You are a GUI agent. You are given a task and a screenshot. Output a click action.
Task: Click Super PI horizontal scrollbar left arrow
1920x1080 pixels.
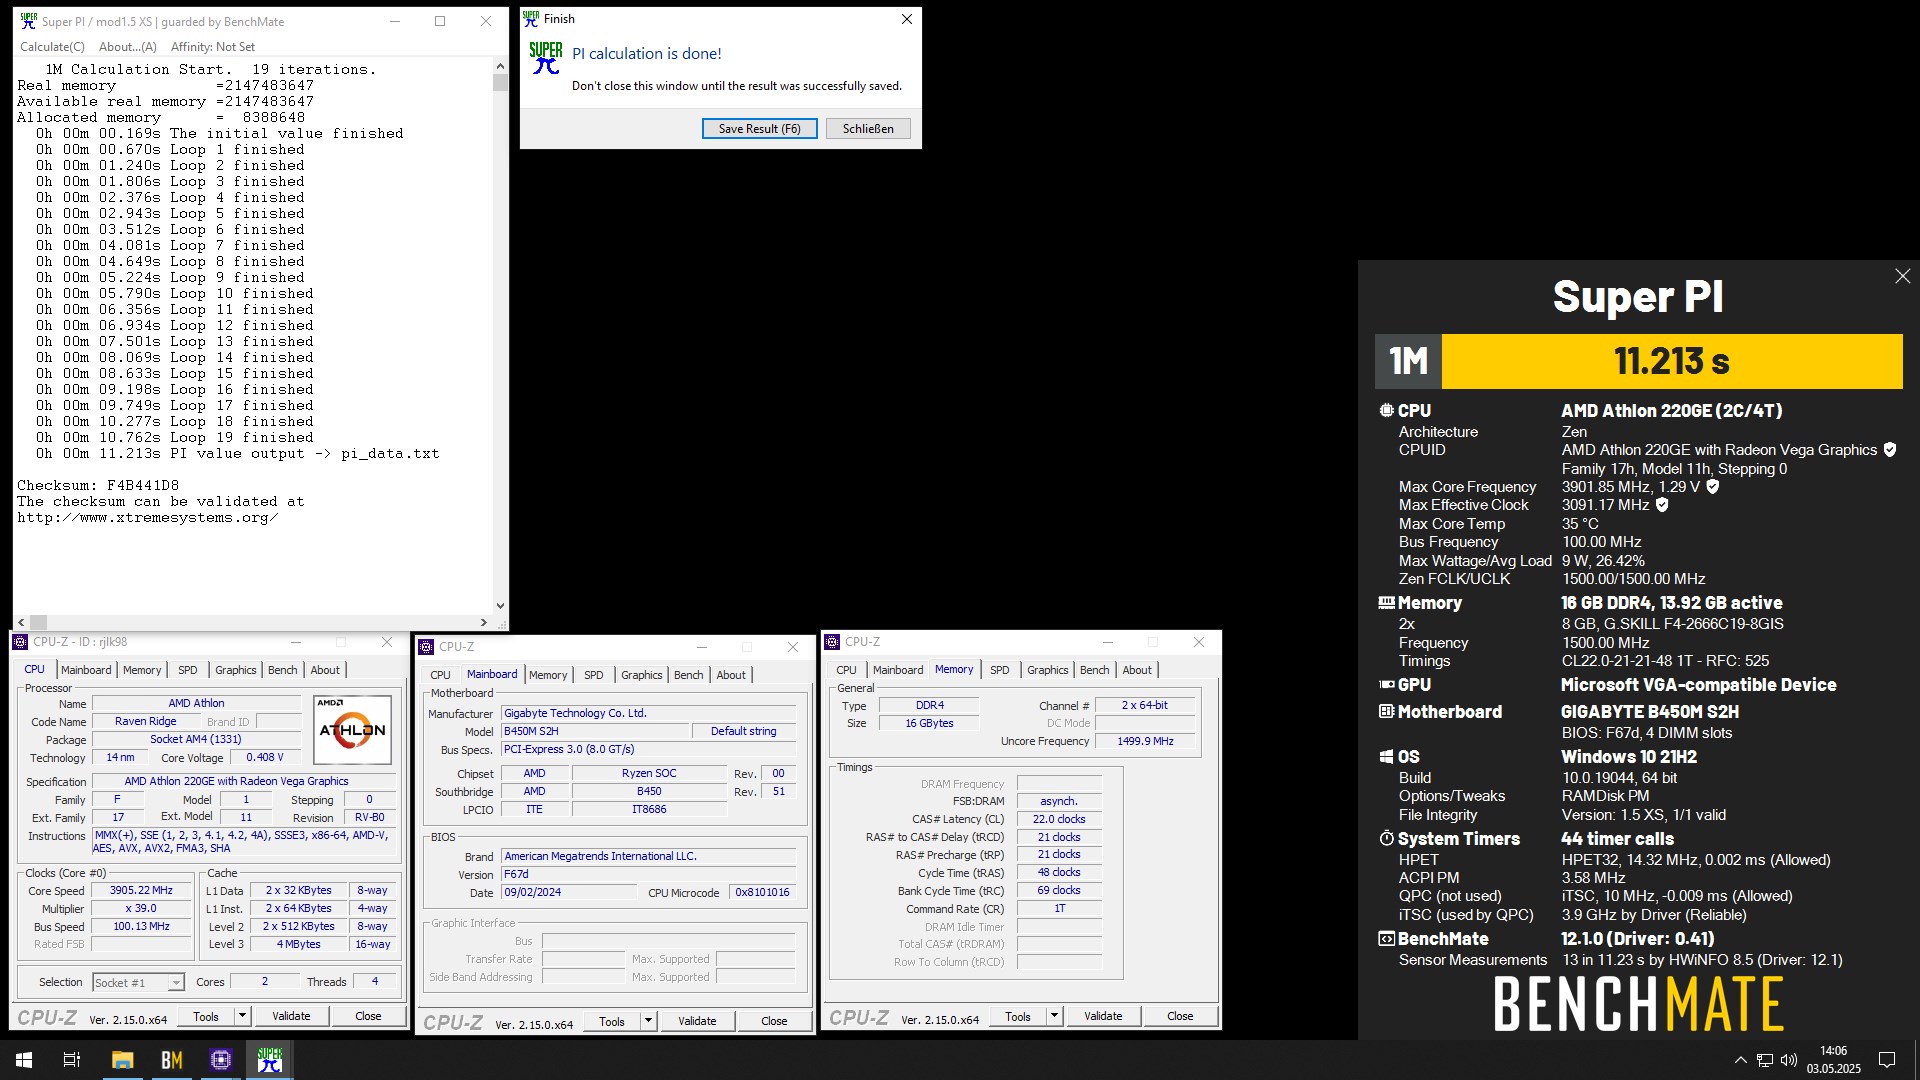click(21, 622)
